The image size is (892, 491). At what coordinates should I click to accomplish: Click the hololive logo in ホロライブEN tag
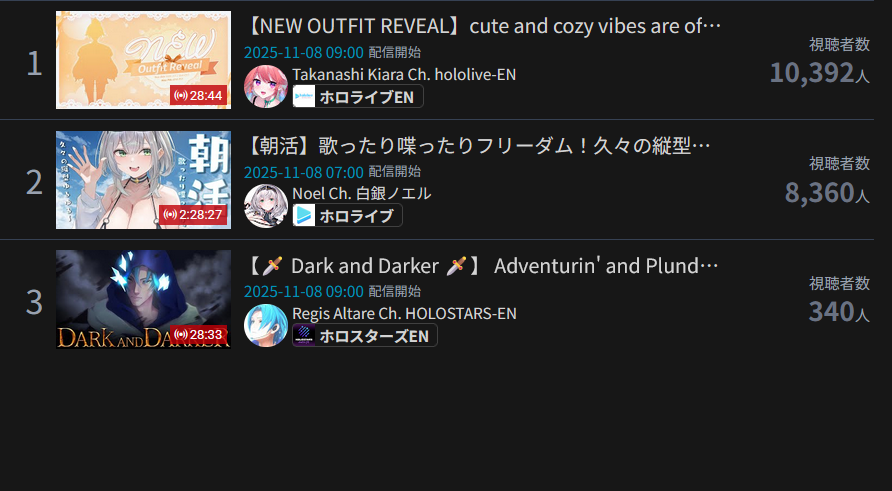click(304, 97)
